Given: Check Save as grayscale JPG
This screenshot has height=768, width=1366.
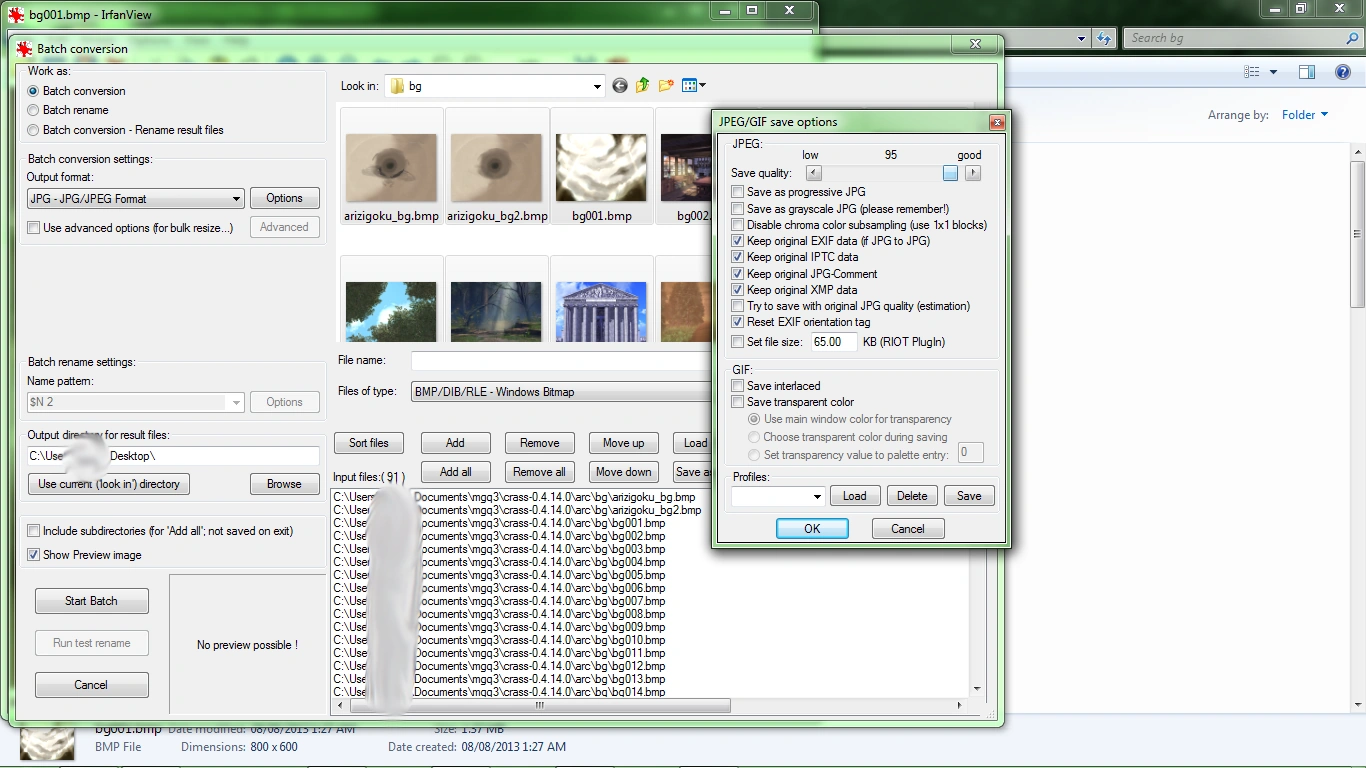Looking at the screenshot, I should pyautogui.click(x=738, y=209).
